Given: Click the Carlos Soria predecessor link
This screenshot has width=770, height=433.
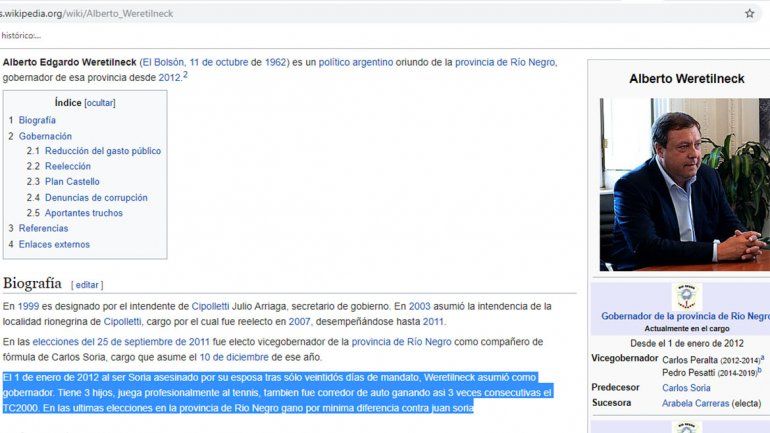Looking at the screenshot, I should pos(686,388).
